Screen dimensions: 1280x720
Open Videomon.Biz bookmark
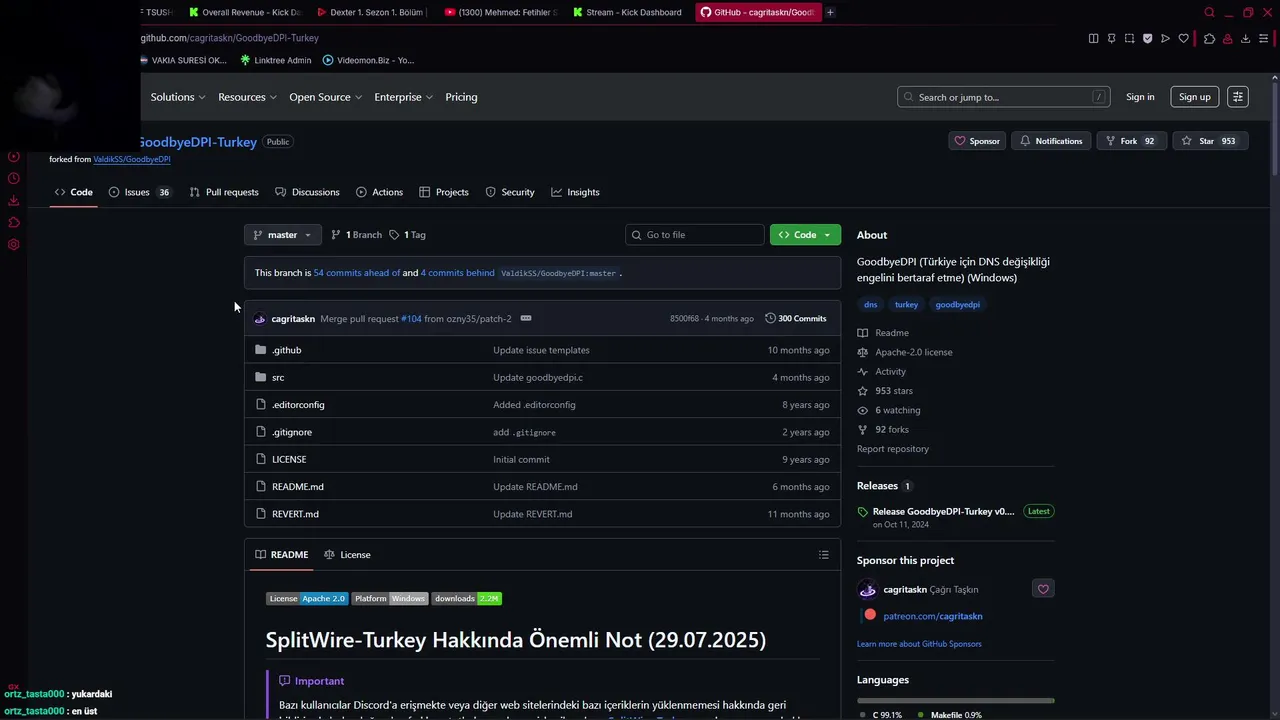tap(368, 60)
